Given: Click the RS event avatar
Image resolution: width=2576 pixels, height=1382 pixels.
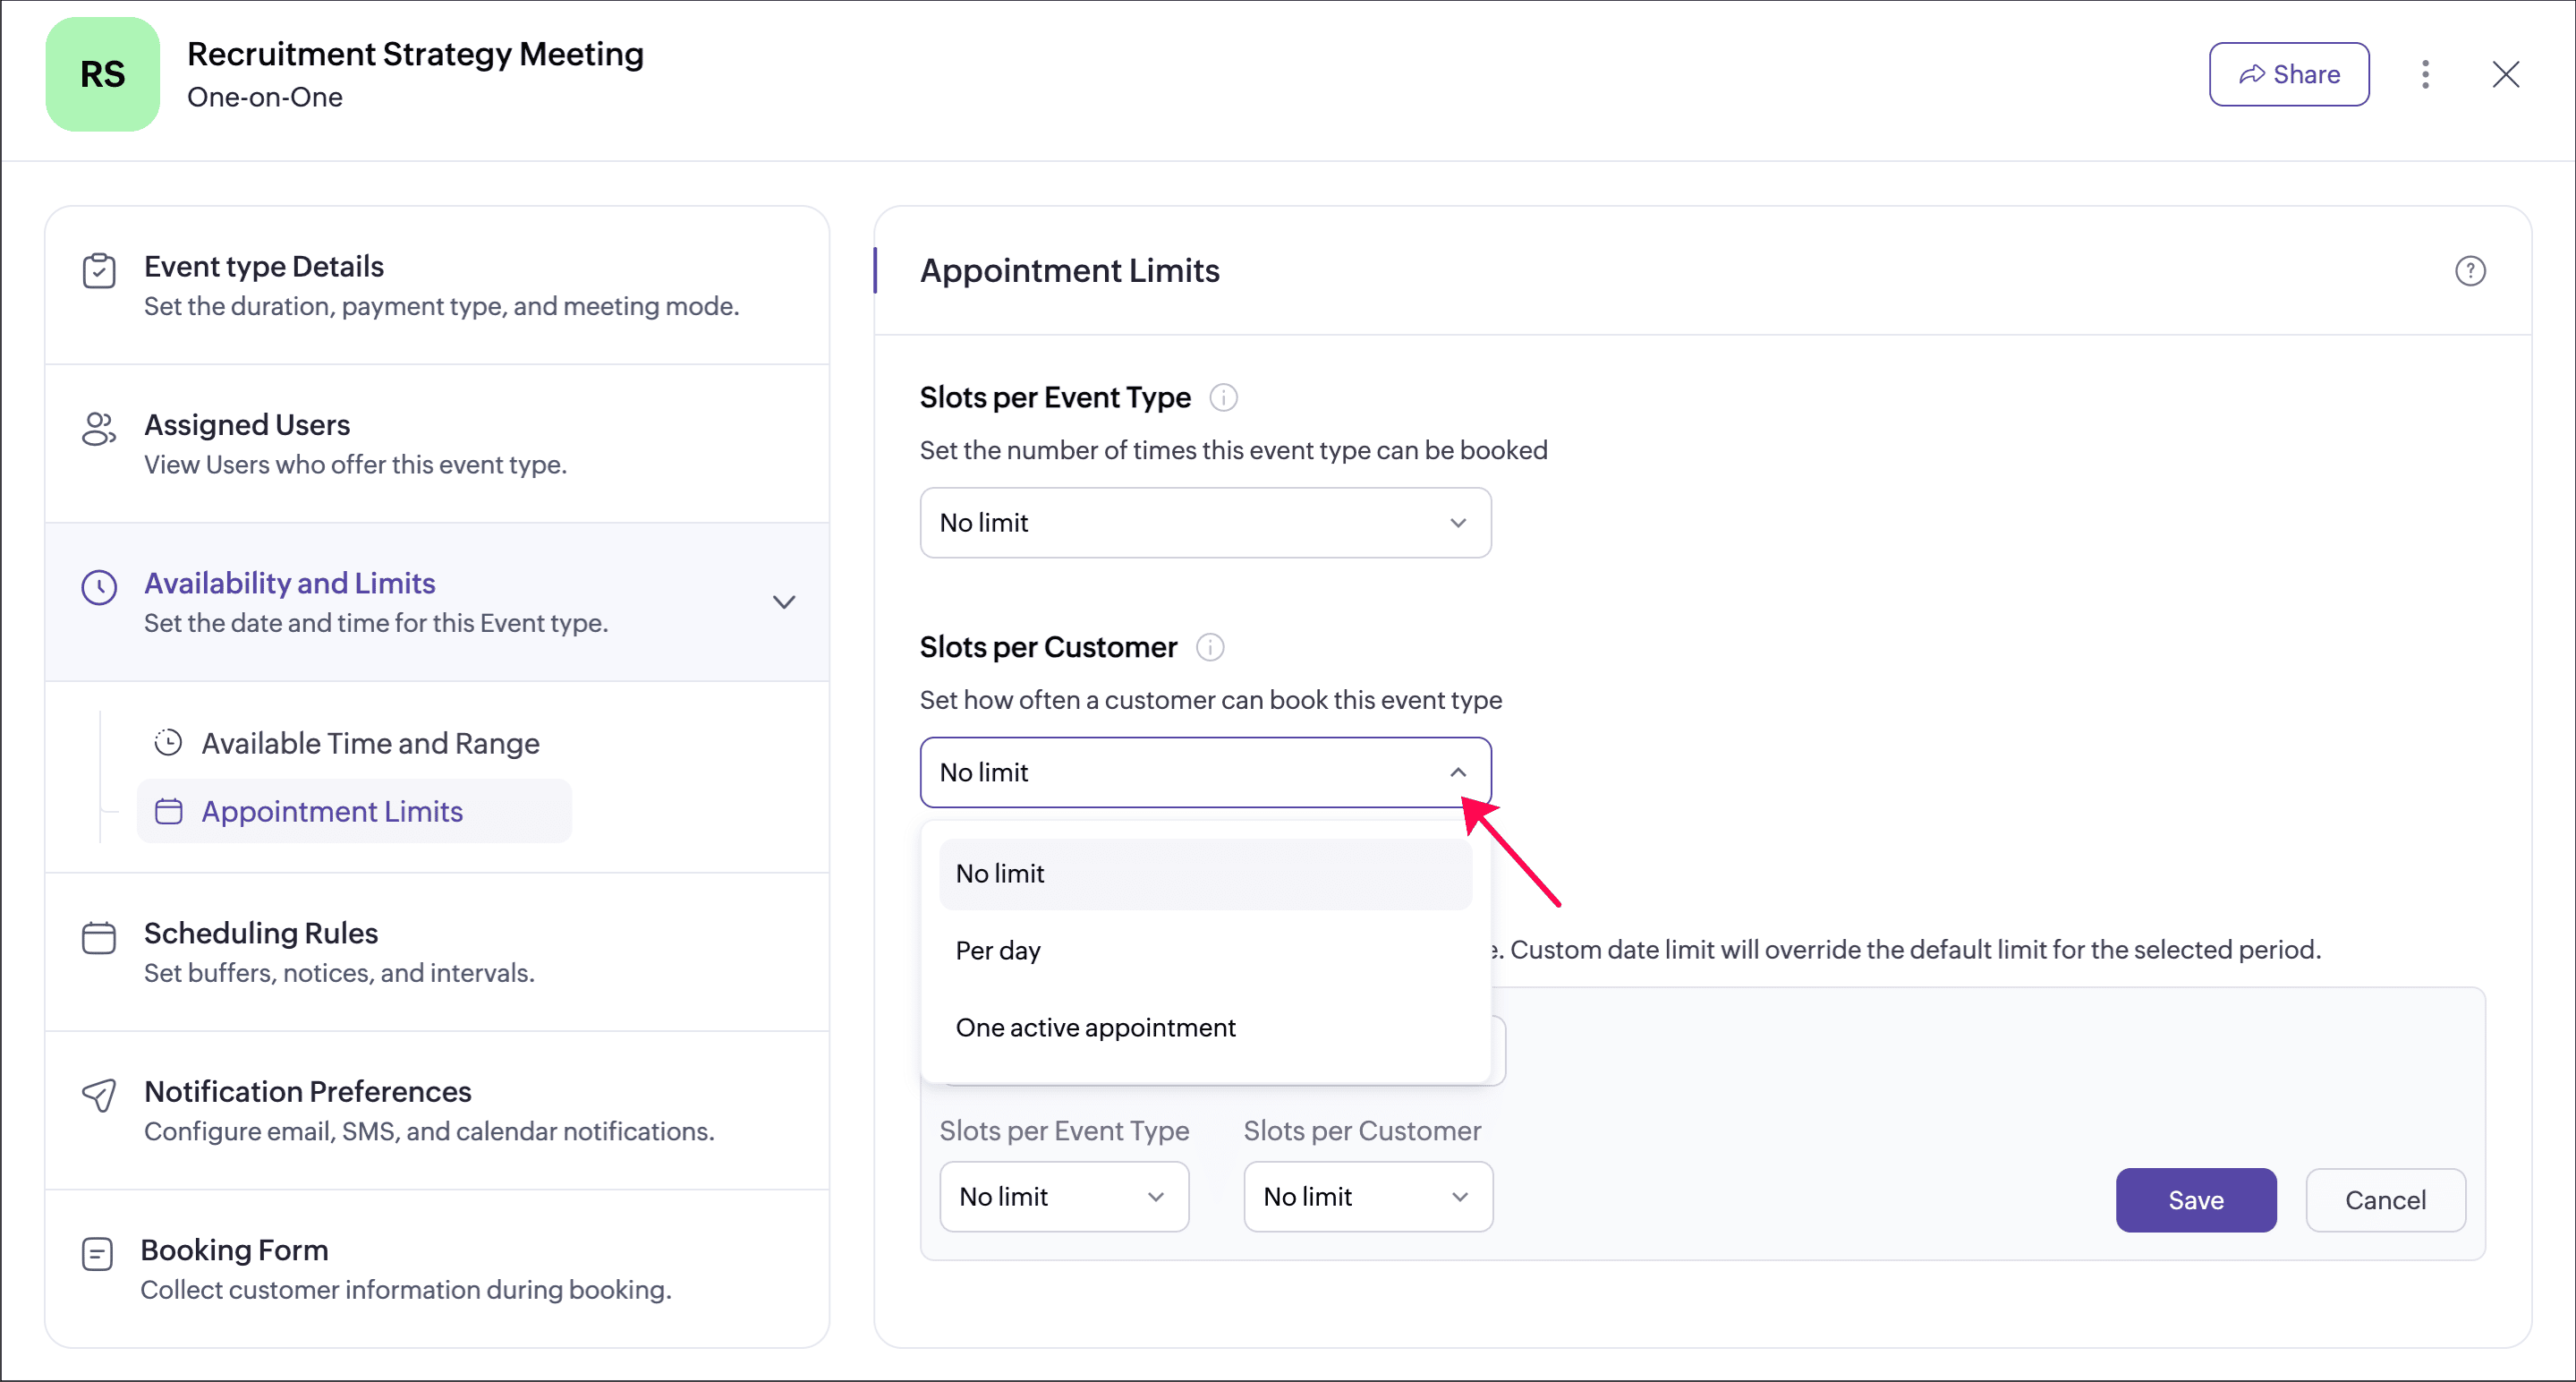Looking at the screenshot, I should click(102, 74).
